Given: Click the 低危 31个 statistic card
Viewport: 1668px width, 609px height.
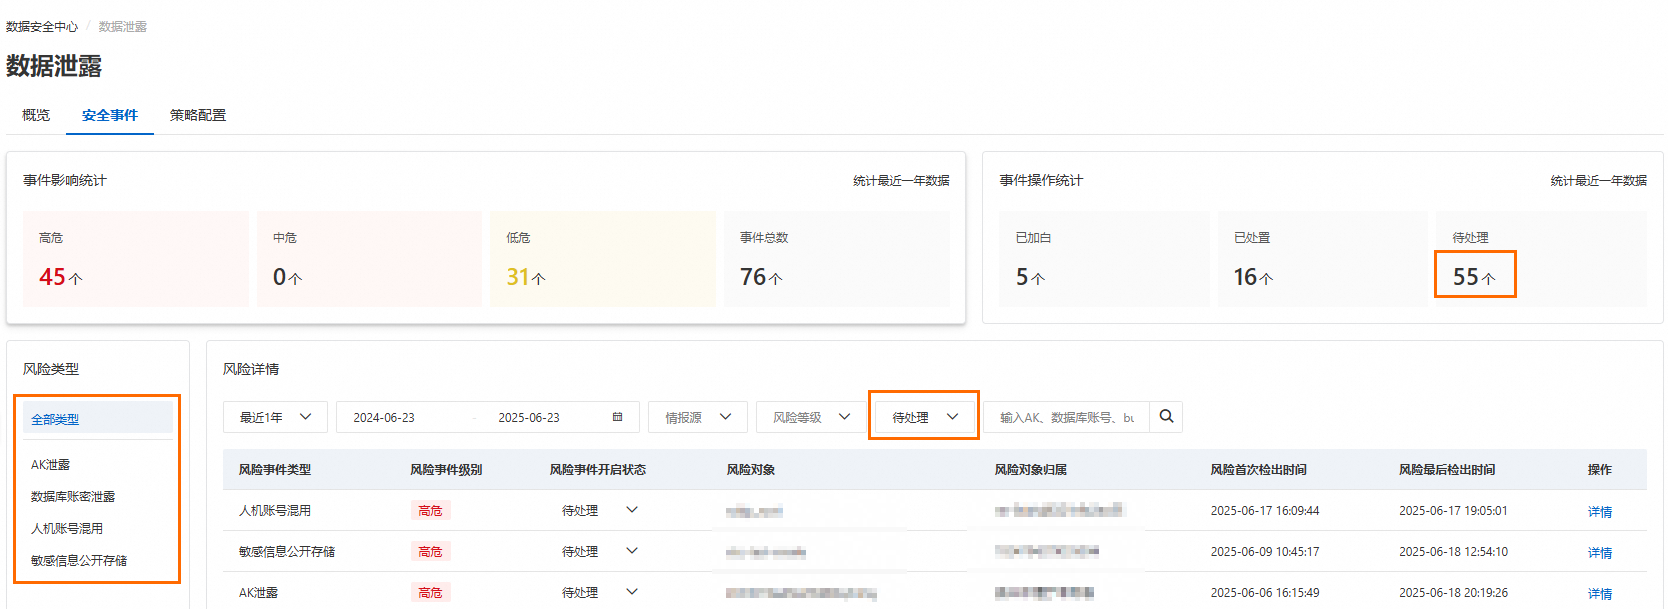Looking at the screenshot, I should (x=603, y=258).
